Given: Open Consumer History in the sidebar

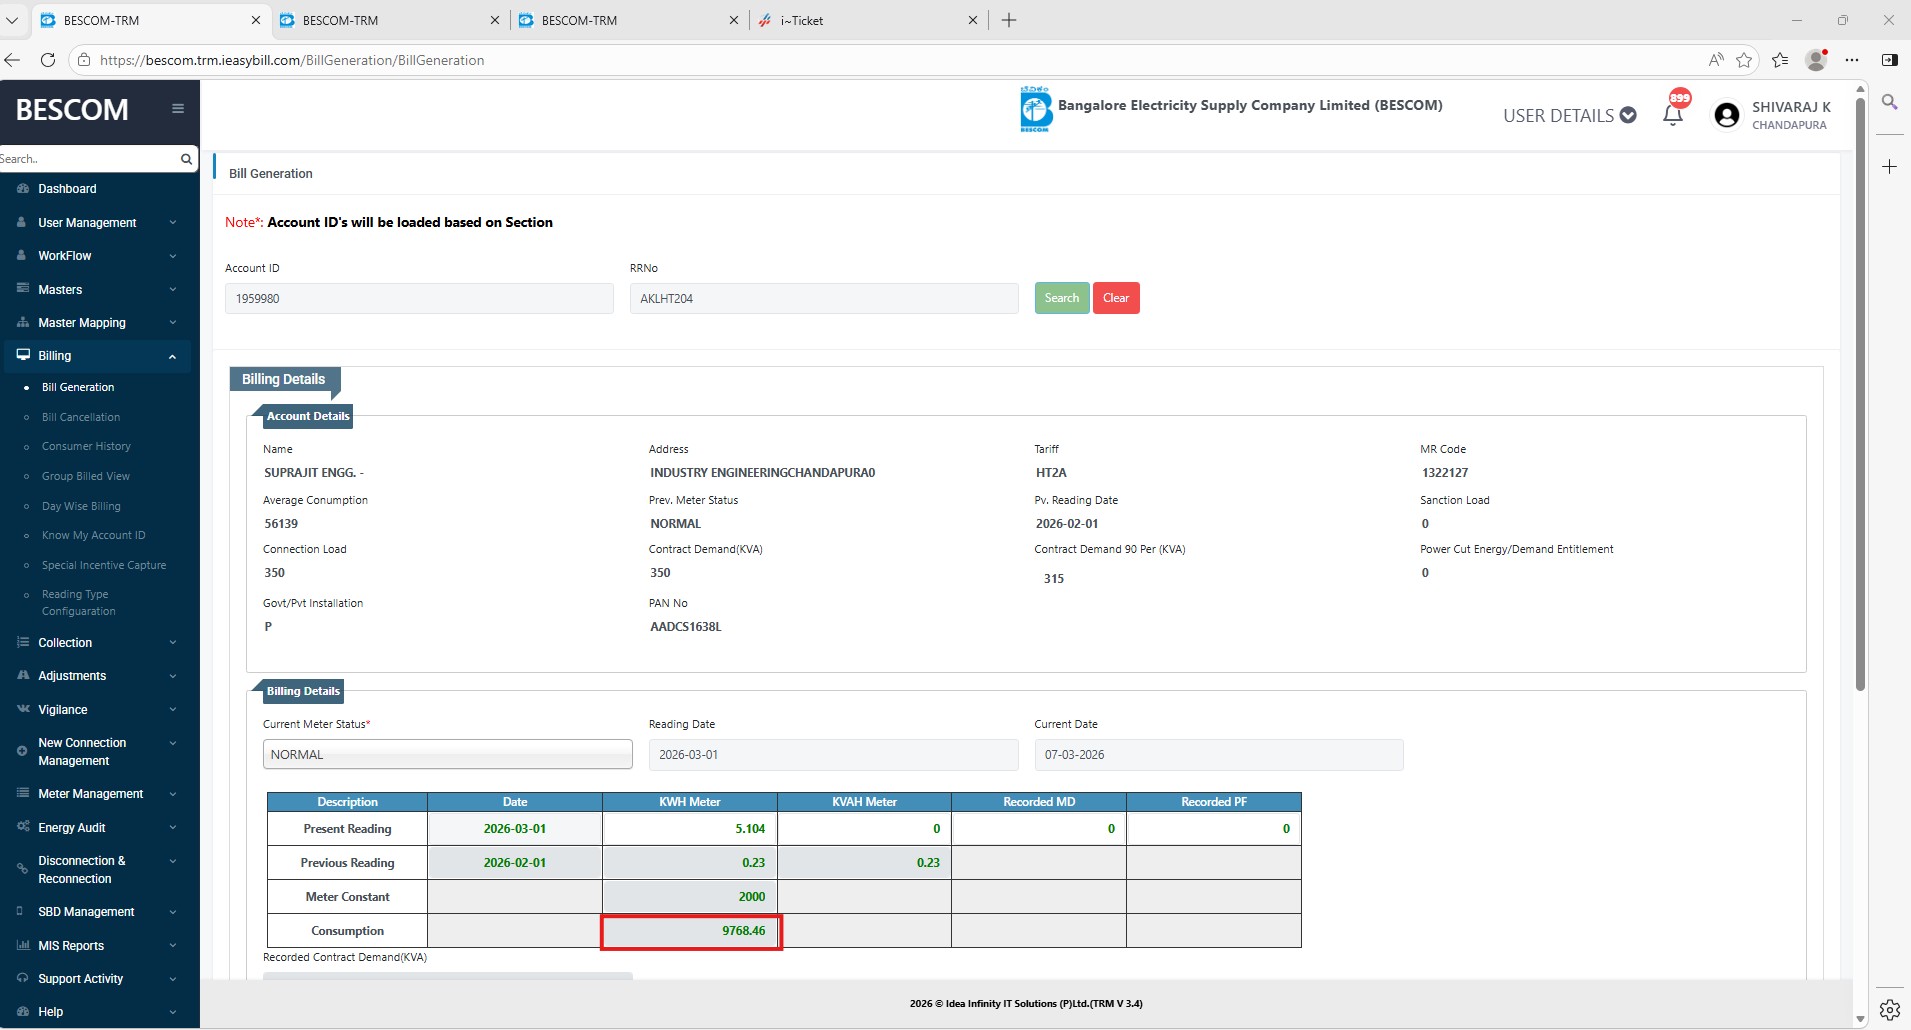Looking at the screenshot, I should (86, 447).
